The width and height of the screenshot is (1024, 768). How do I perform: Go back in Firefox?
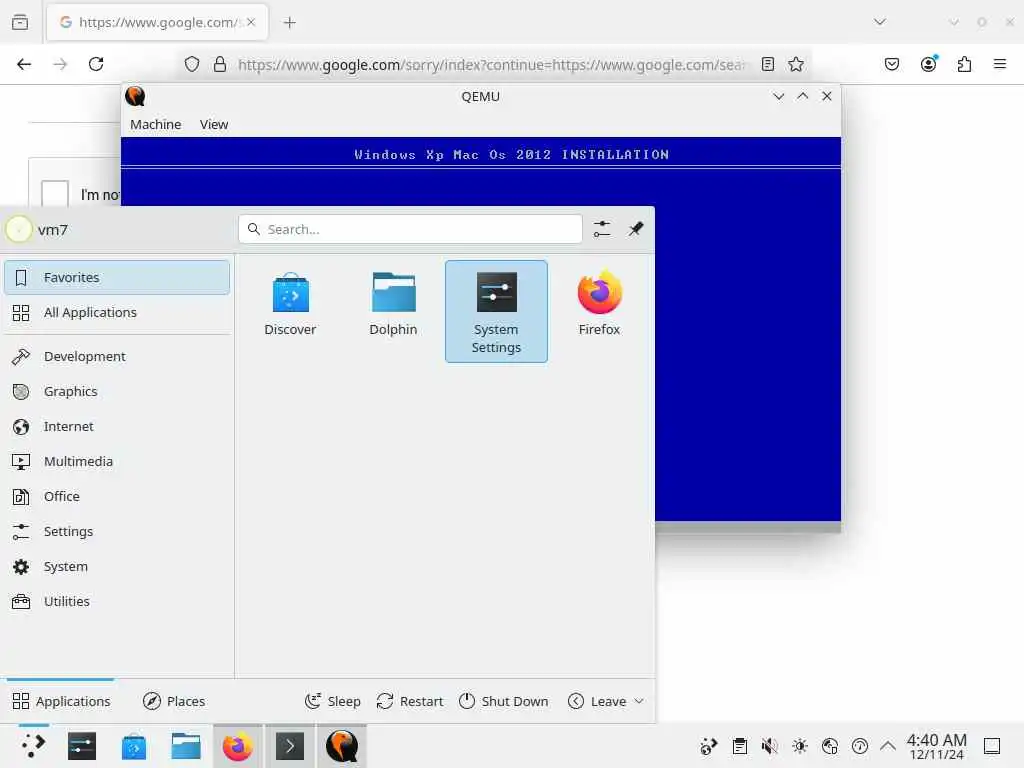coord(24,64)
